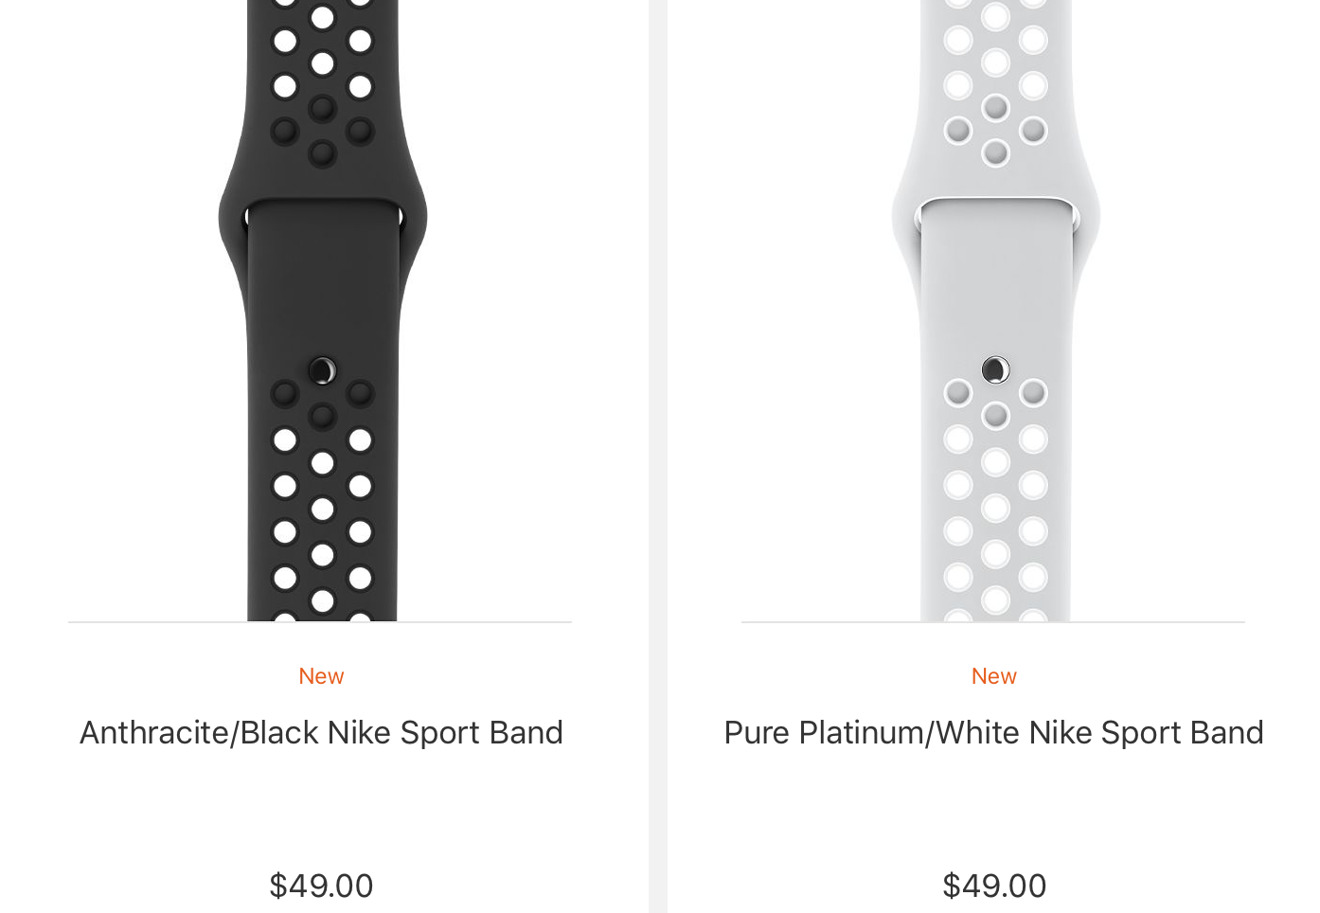Click the horizontal line below the black band image

click(320, 622)
